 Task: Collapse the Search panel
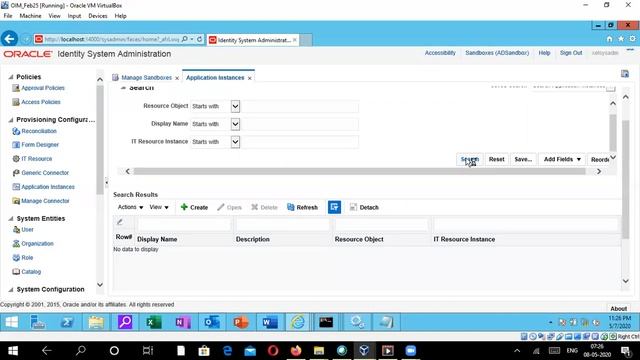pyautogui.click(x=123, y=88)
